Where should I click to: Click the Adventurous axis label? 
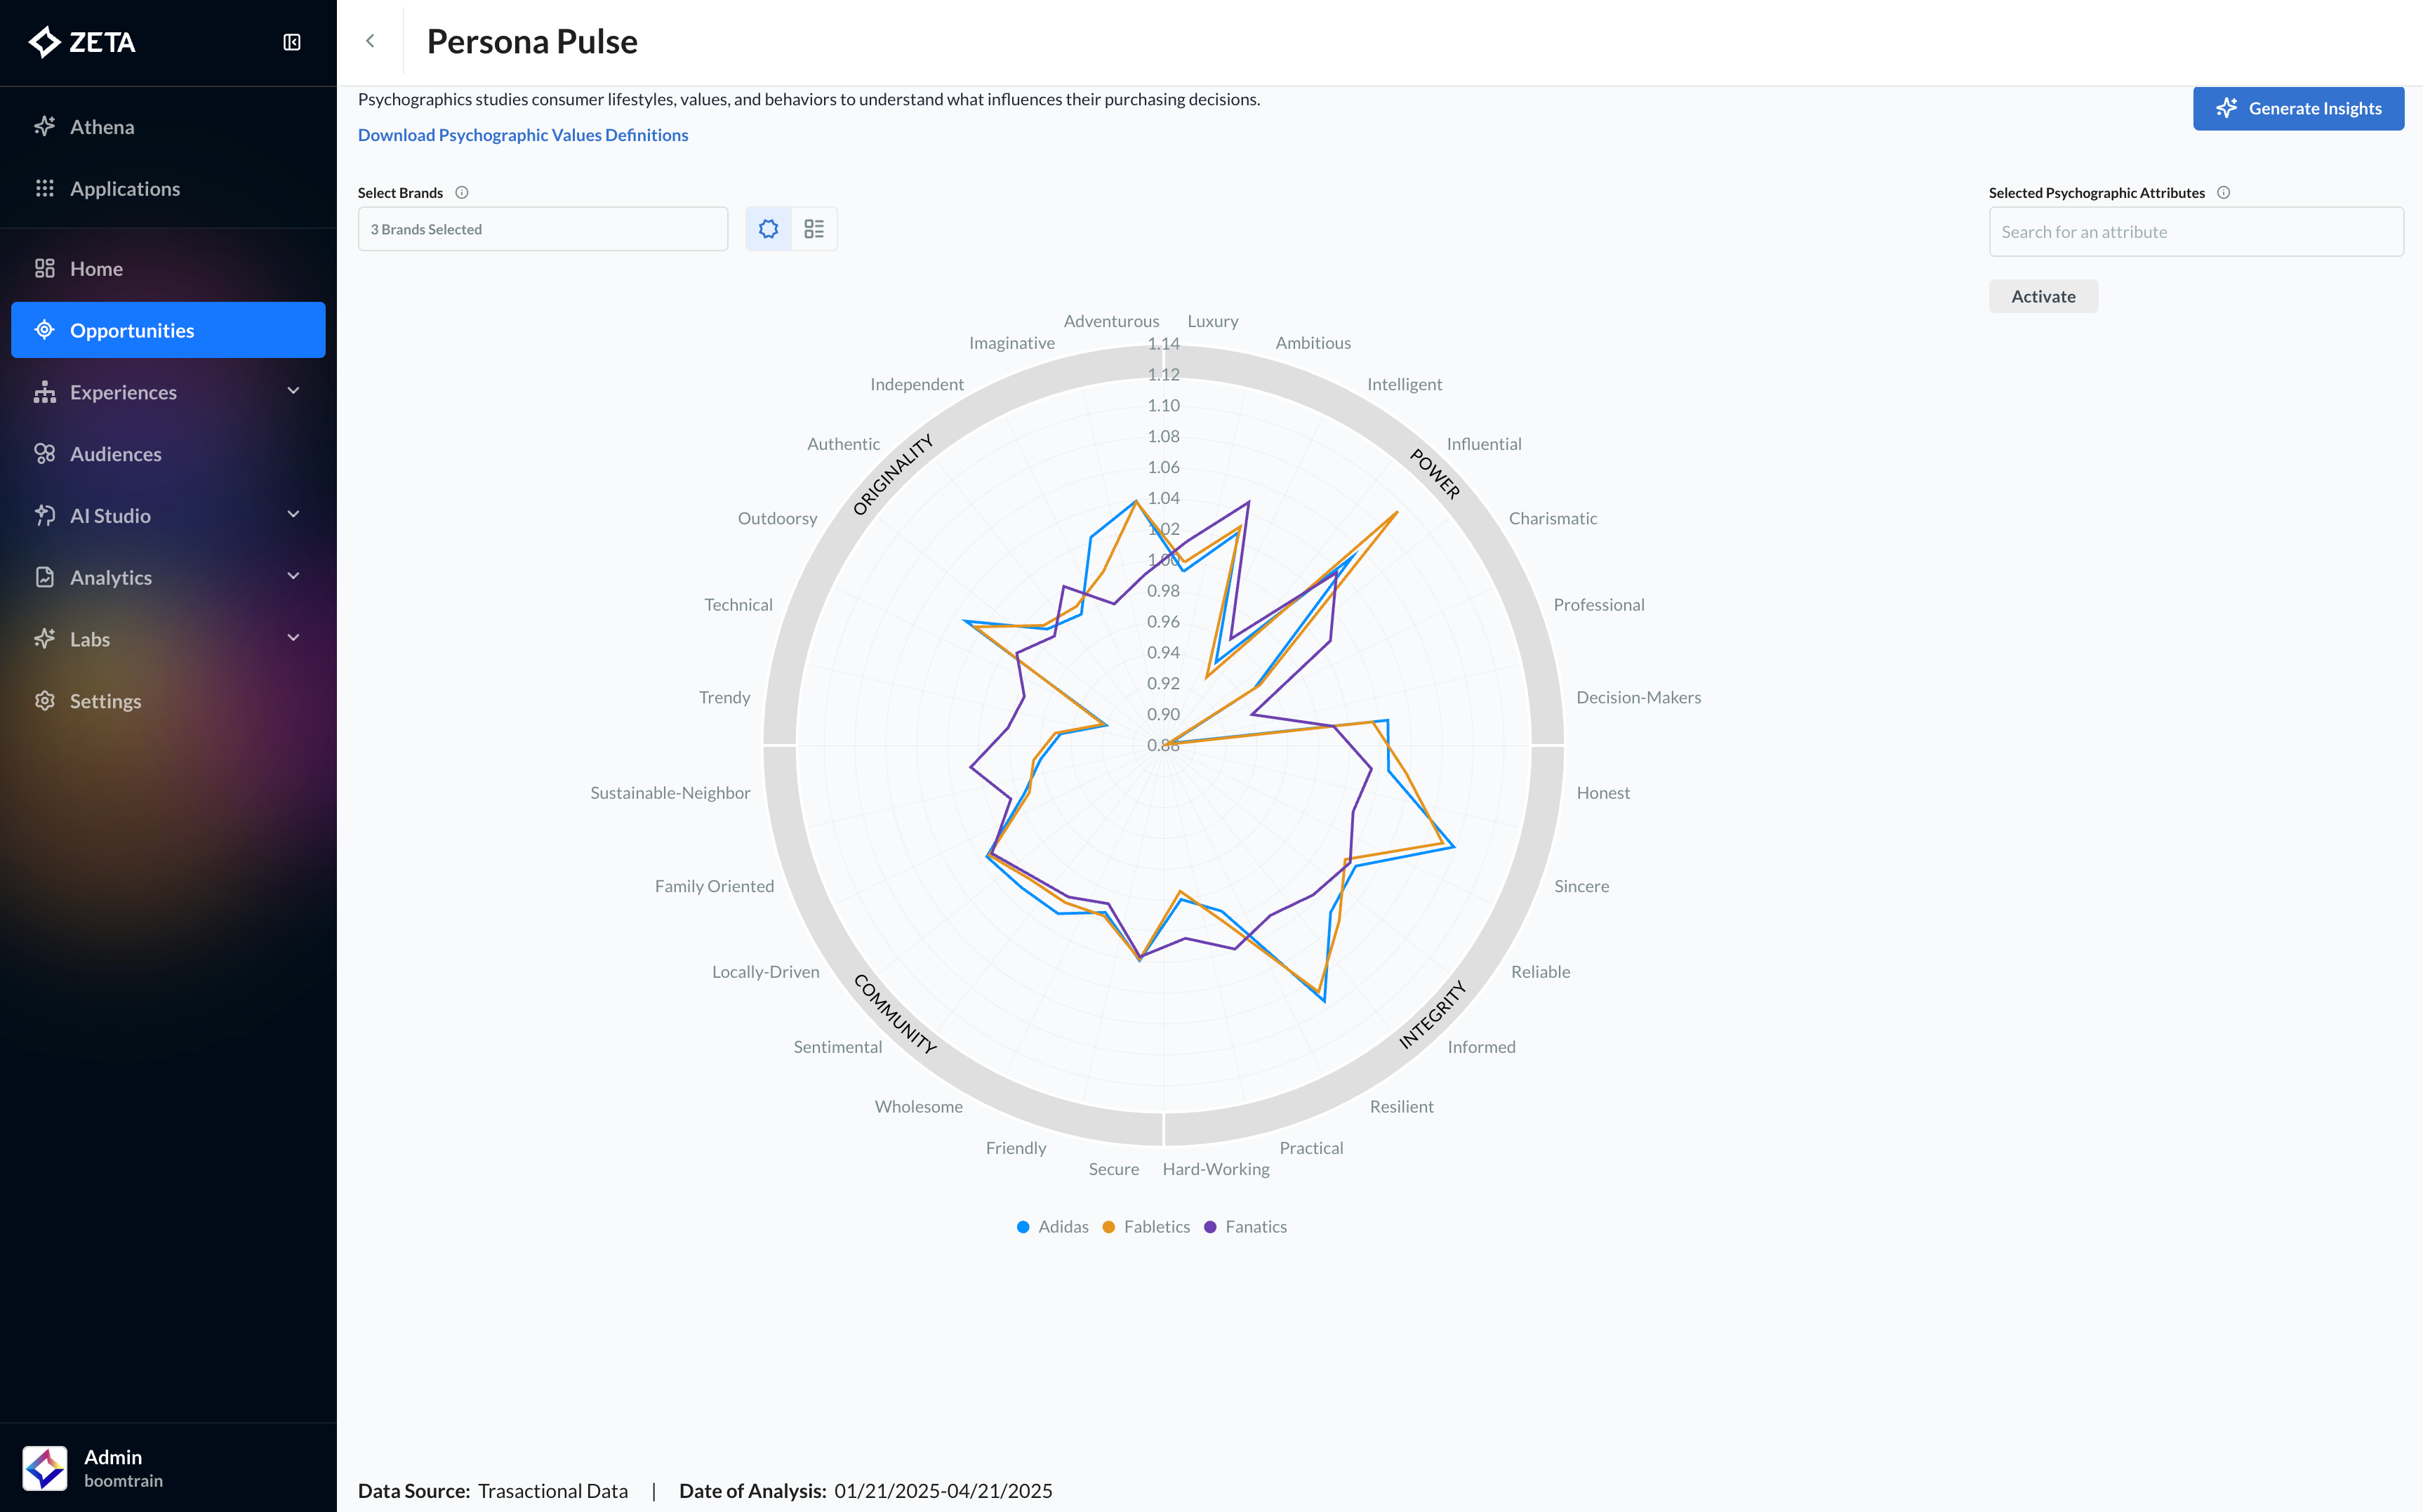pyautogui.click(x=1111, y=321)
